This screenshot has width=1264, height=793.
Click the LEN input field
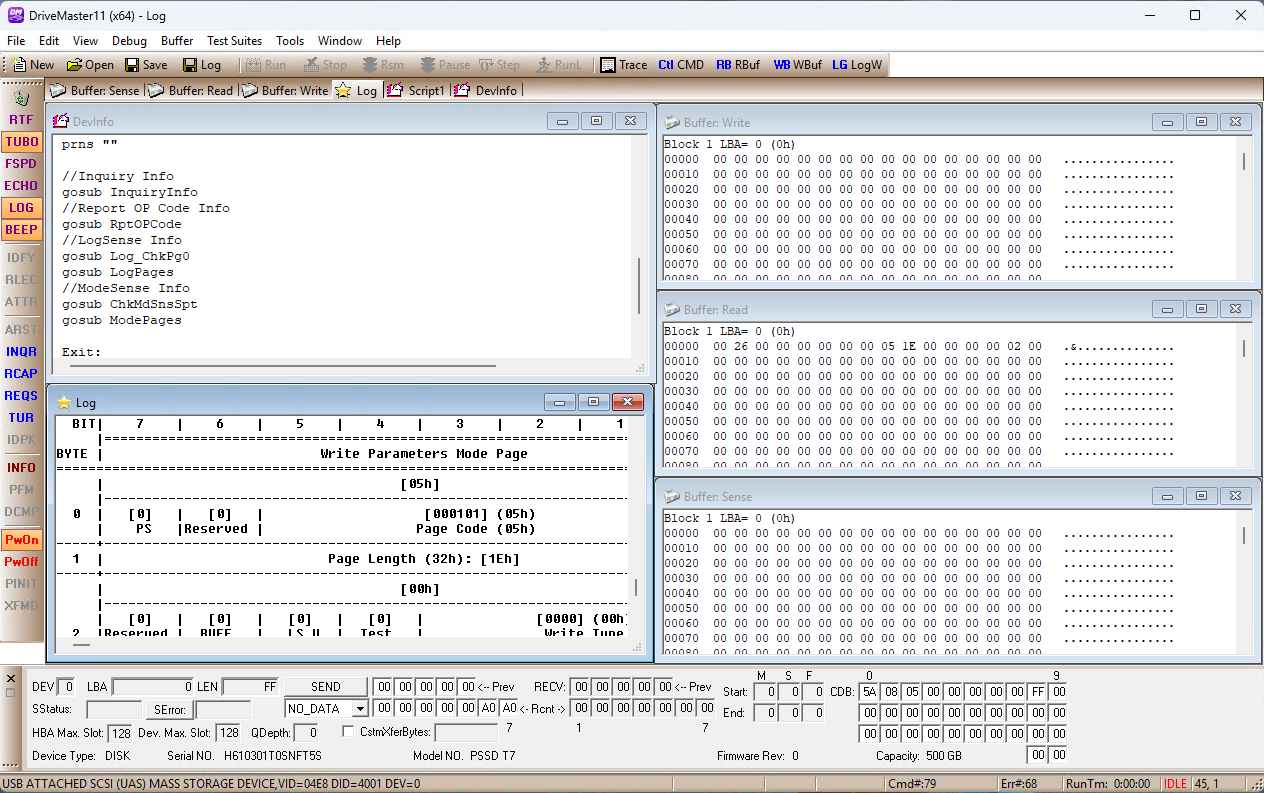pos(250,687)
